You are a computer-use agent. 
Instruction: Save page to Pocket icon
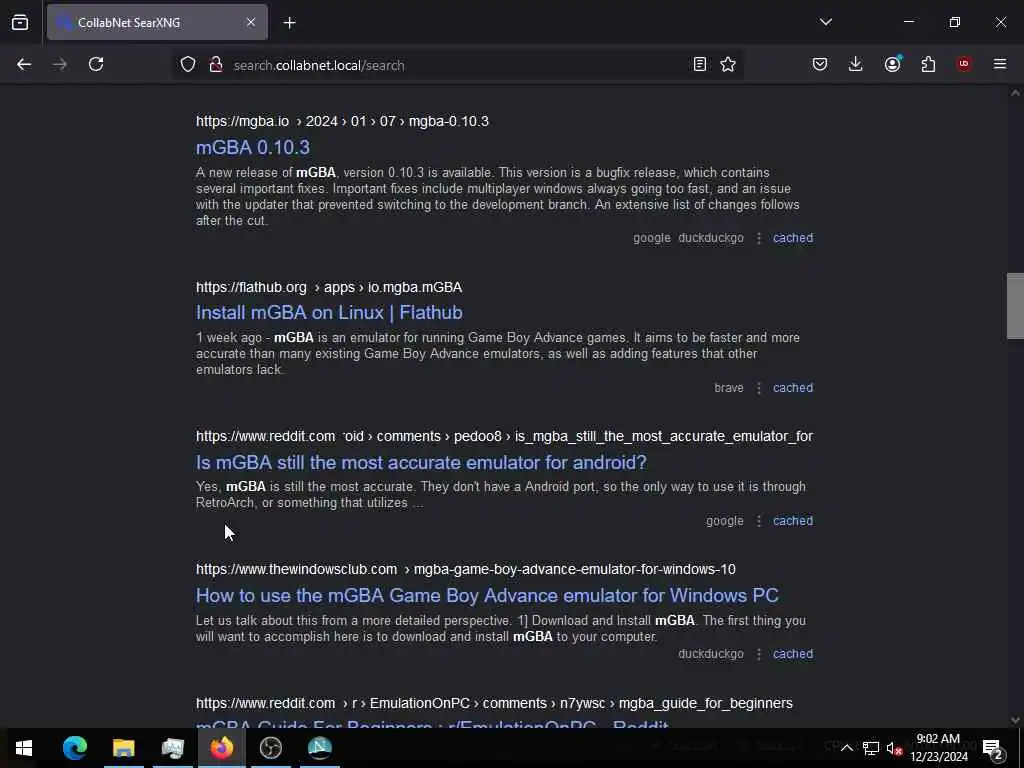click(x=820, y=64)
